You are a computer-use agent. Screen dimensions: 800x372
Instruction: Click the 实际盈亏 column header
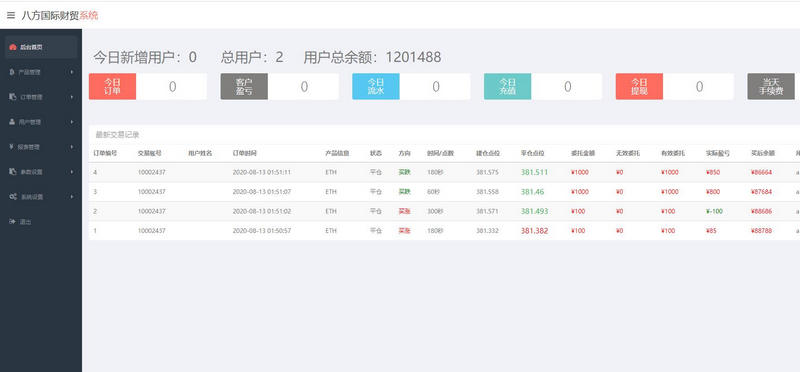(x=718, y=153)
